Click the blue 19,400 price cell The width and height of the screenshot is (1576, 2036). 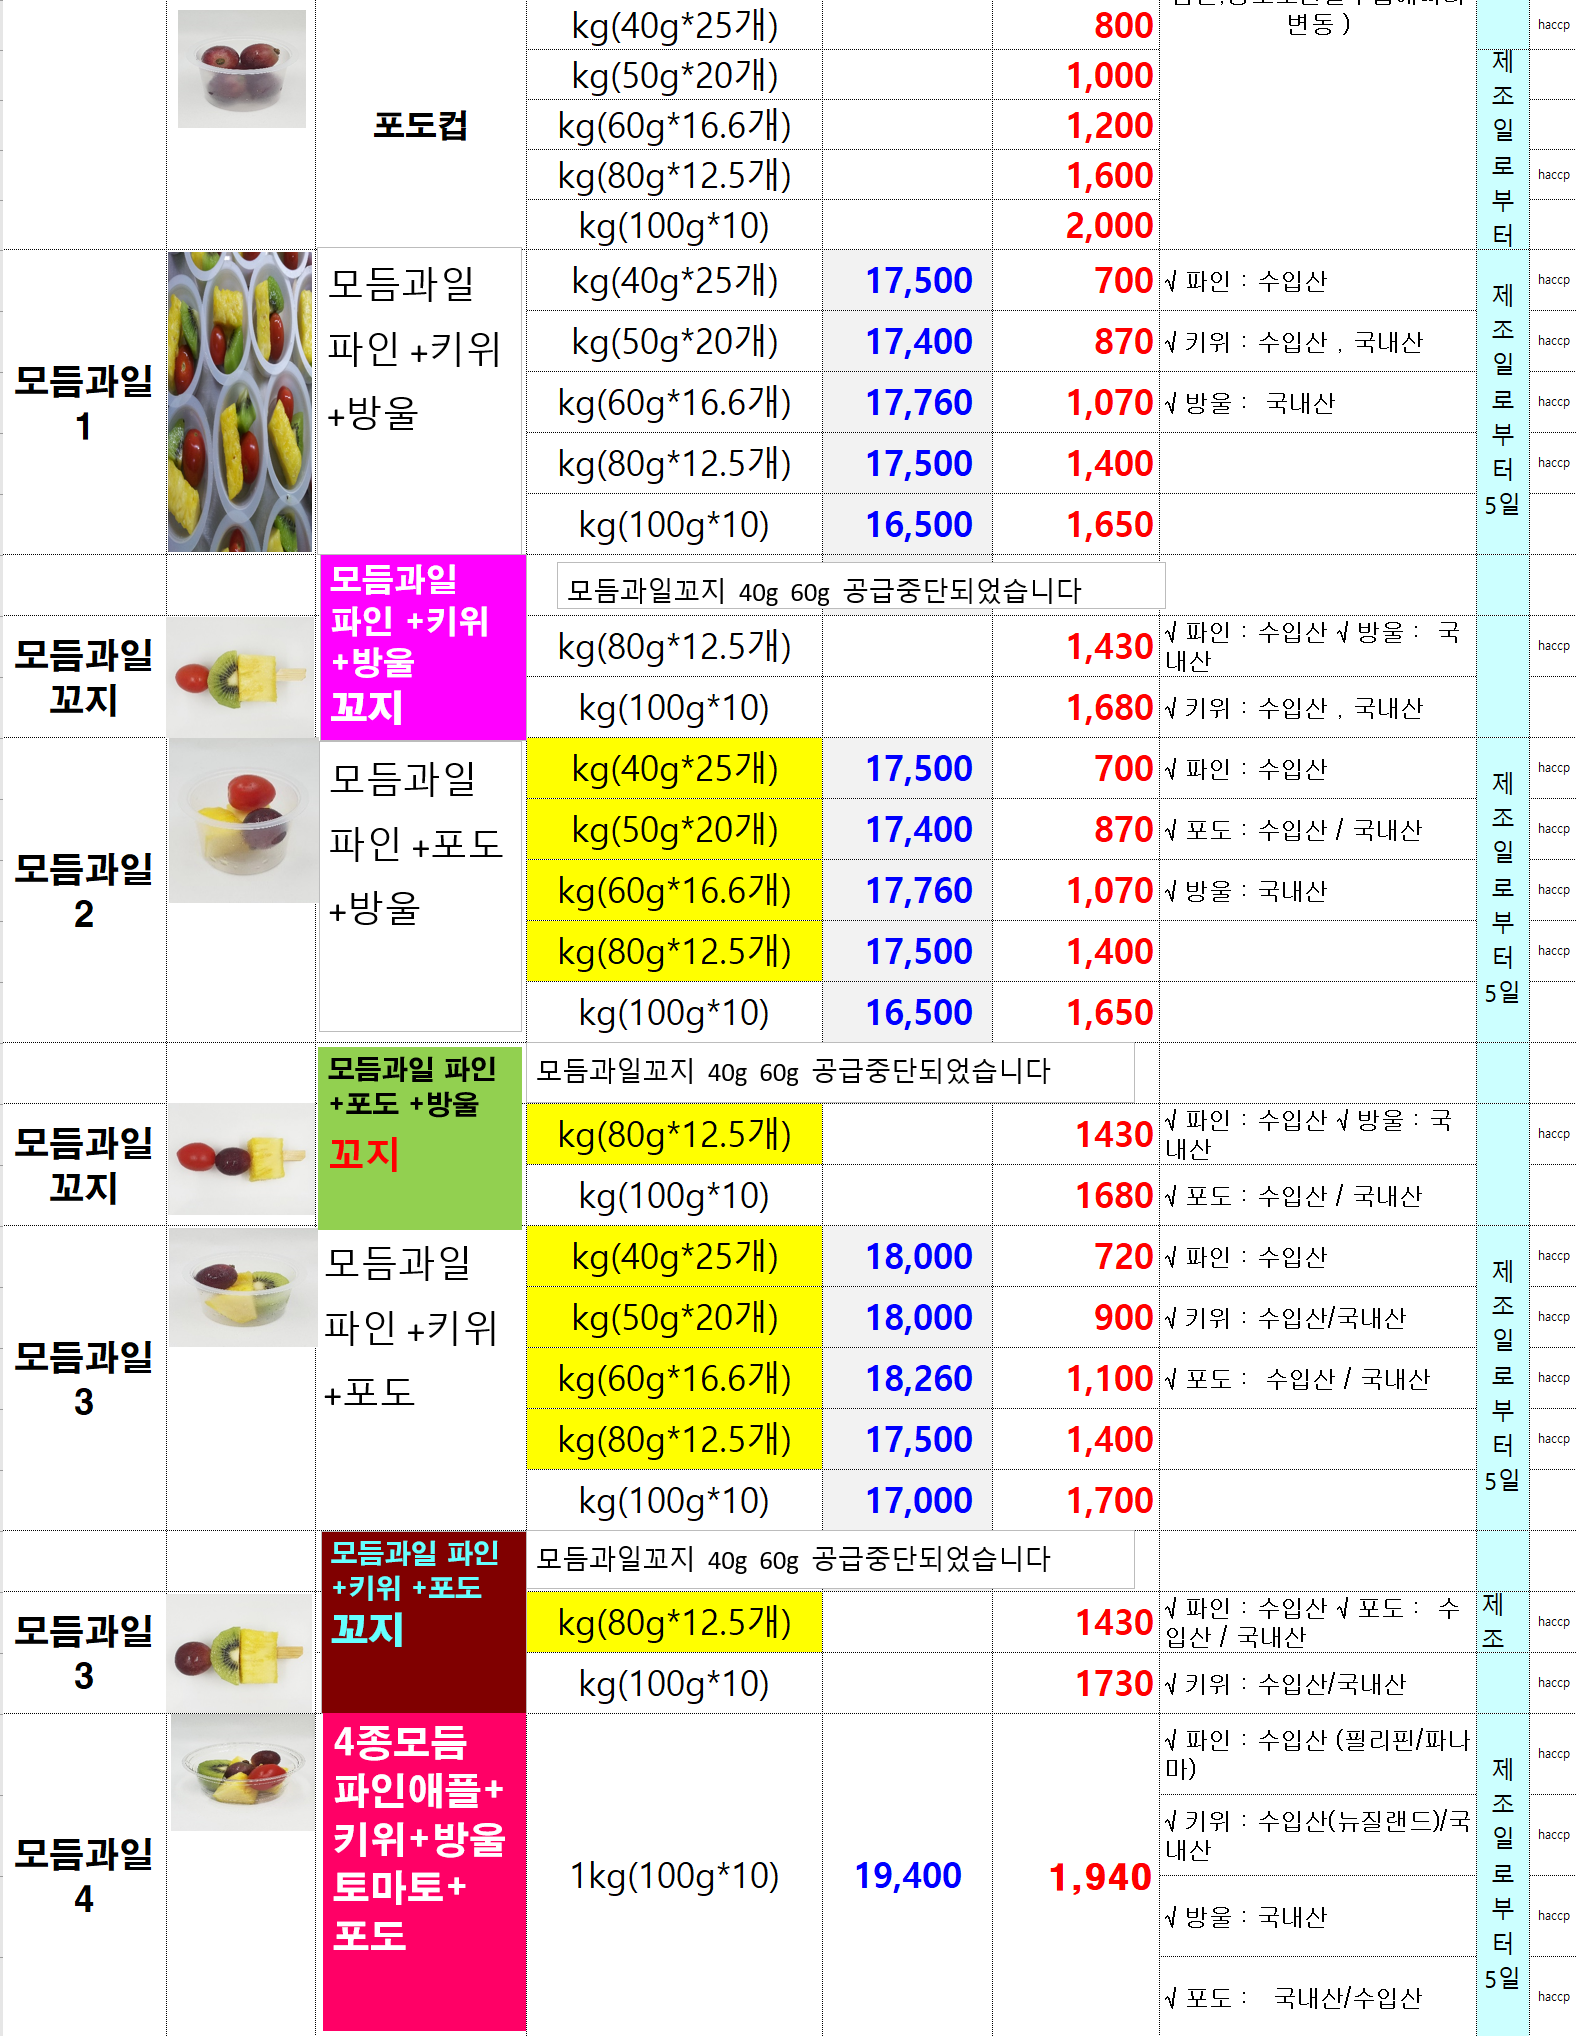(907, 1875)
